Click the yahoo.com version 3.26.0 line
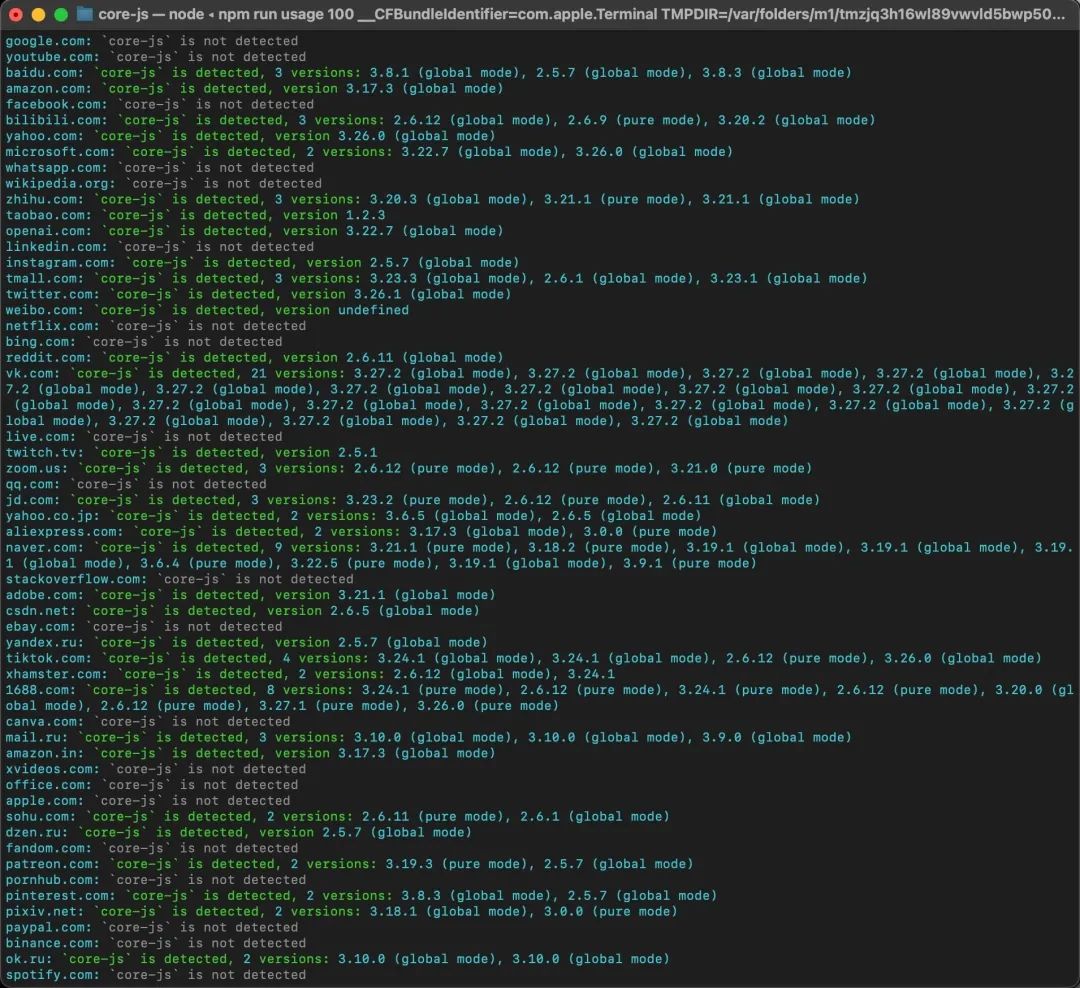The image size is (1080, 988). [x=251, y=136]
